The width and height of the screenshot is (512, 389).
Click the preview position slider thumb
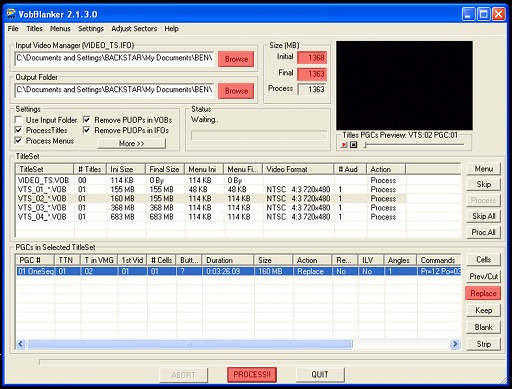(365, 145)
